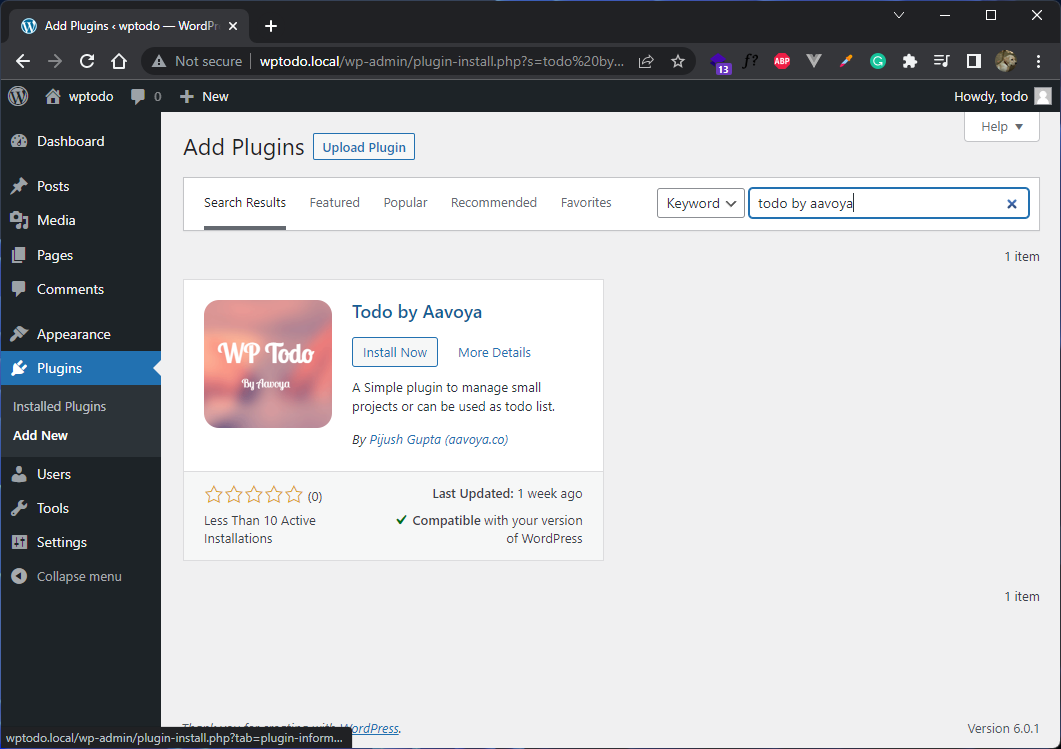Open the Todo by Aavoya title link

tap(417, 312)
